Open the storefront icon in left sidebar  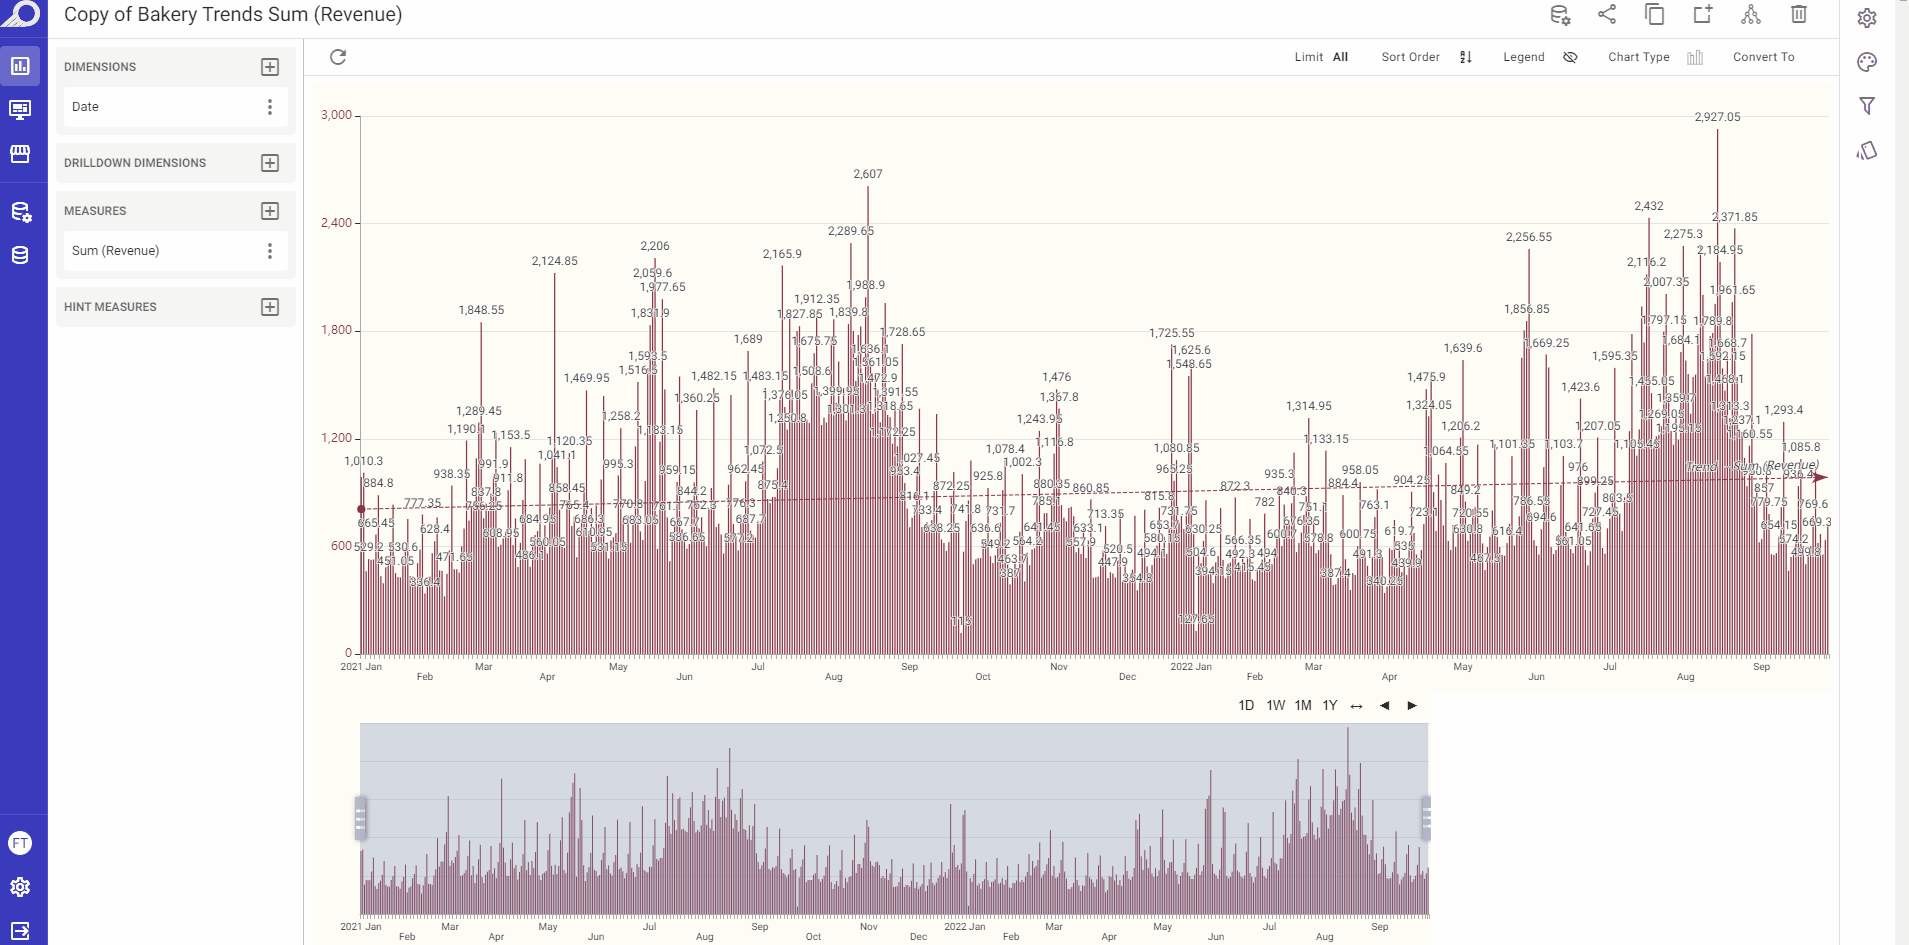tap(20, 154)
